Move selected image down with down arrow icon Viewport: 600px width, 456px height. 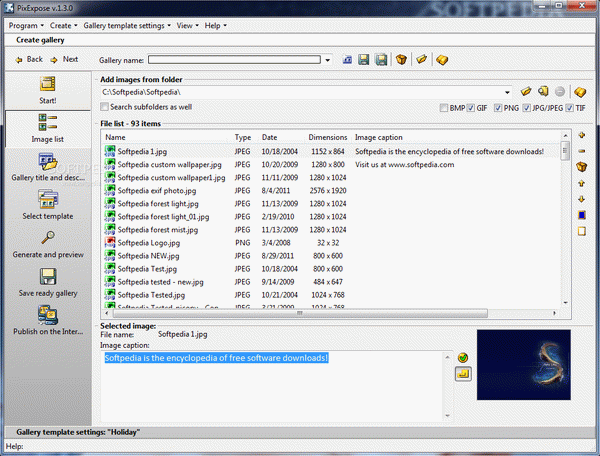pos(582,199)
